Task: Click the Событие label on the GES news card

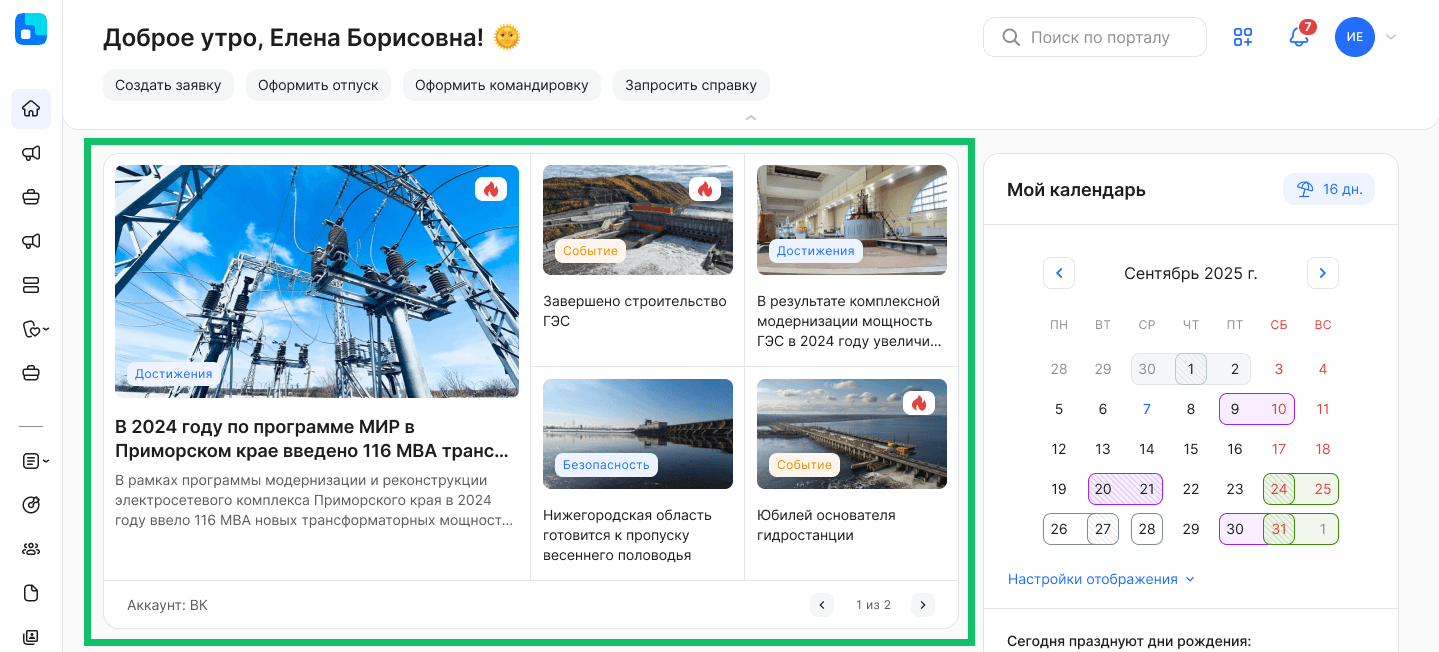Action: click(588, 251)
